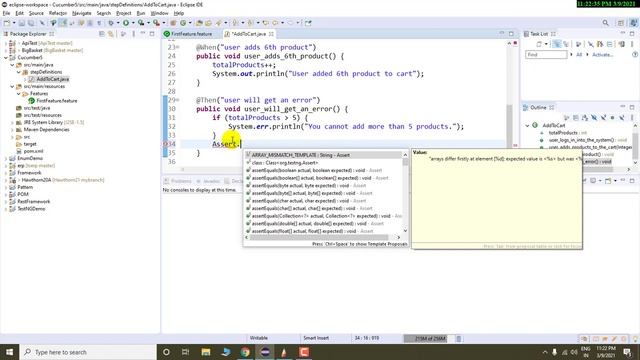Screen dimensions: 640x360
Task: Toggle Hide Completed Tasks in Task List
Action: coord(591,44)
